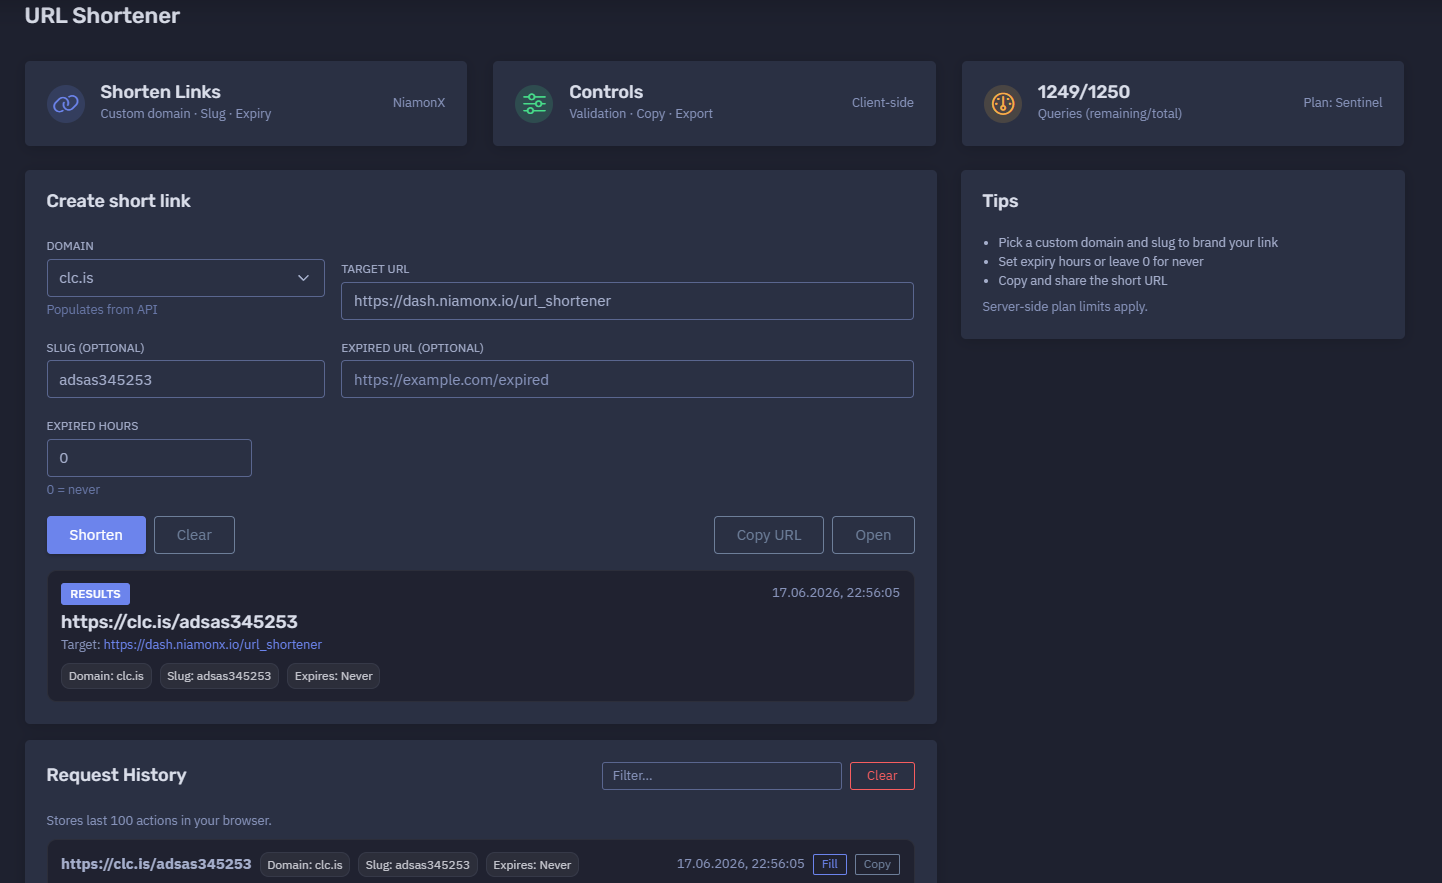
Task: Select the Expired Hours number box
Action: (149, 458)
